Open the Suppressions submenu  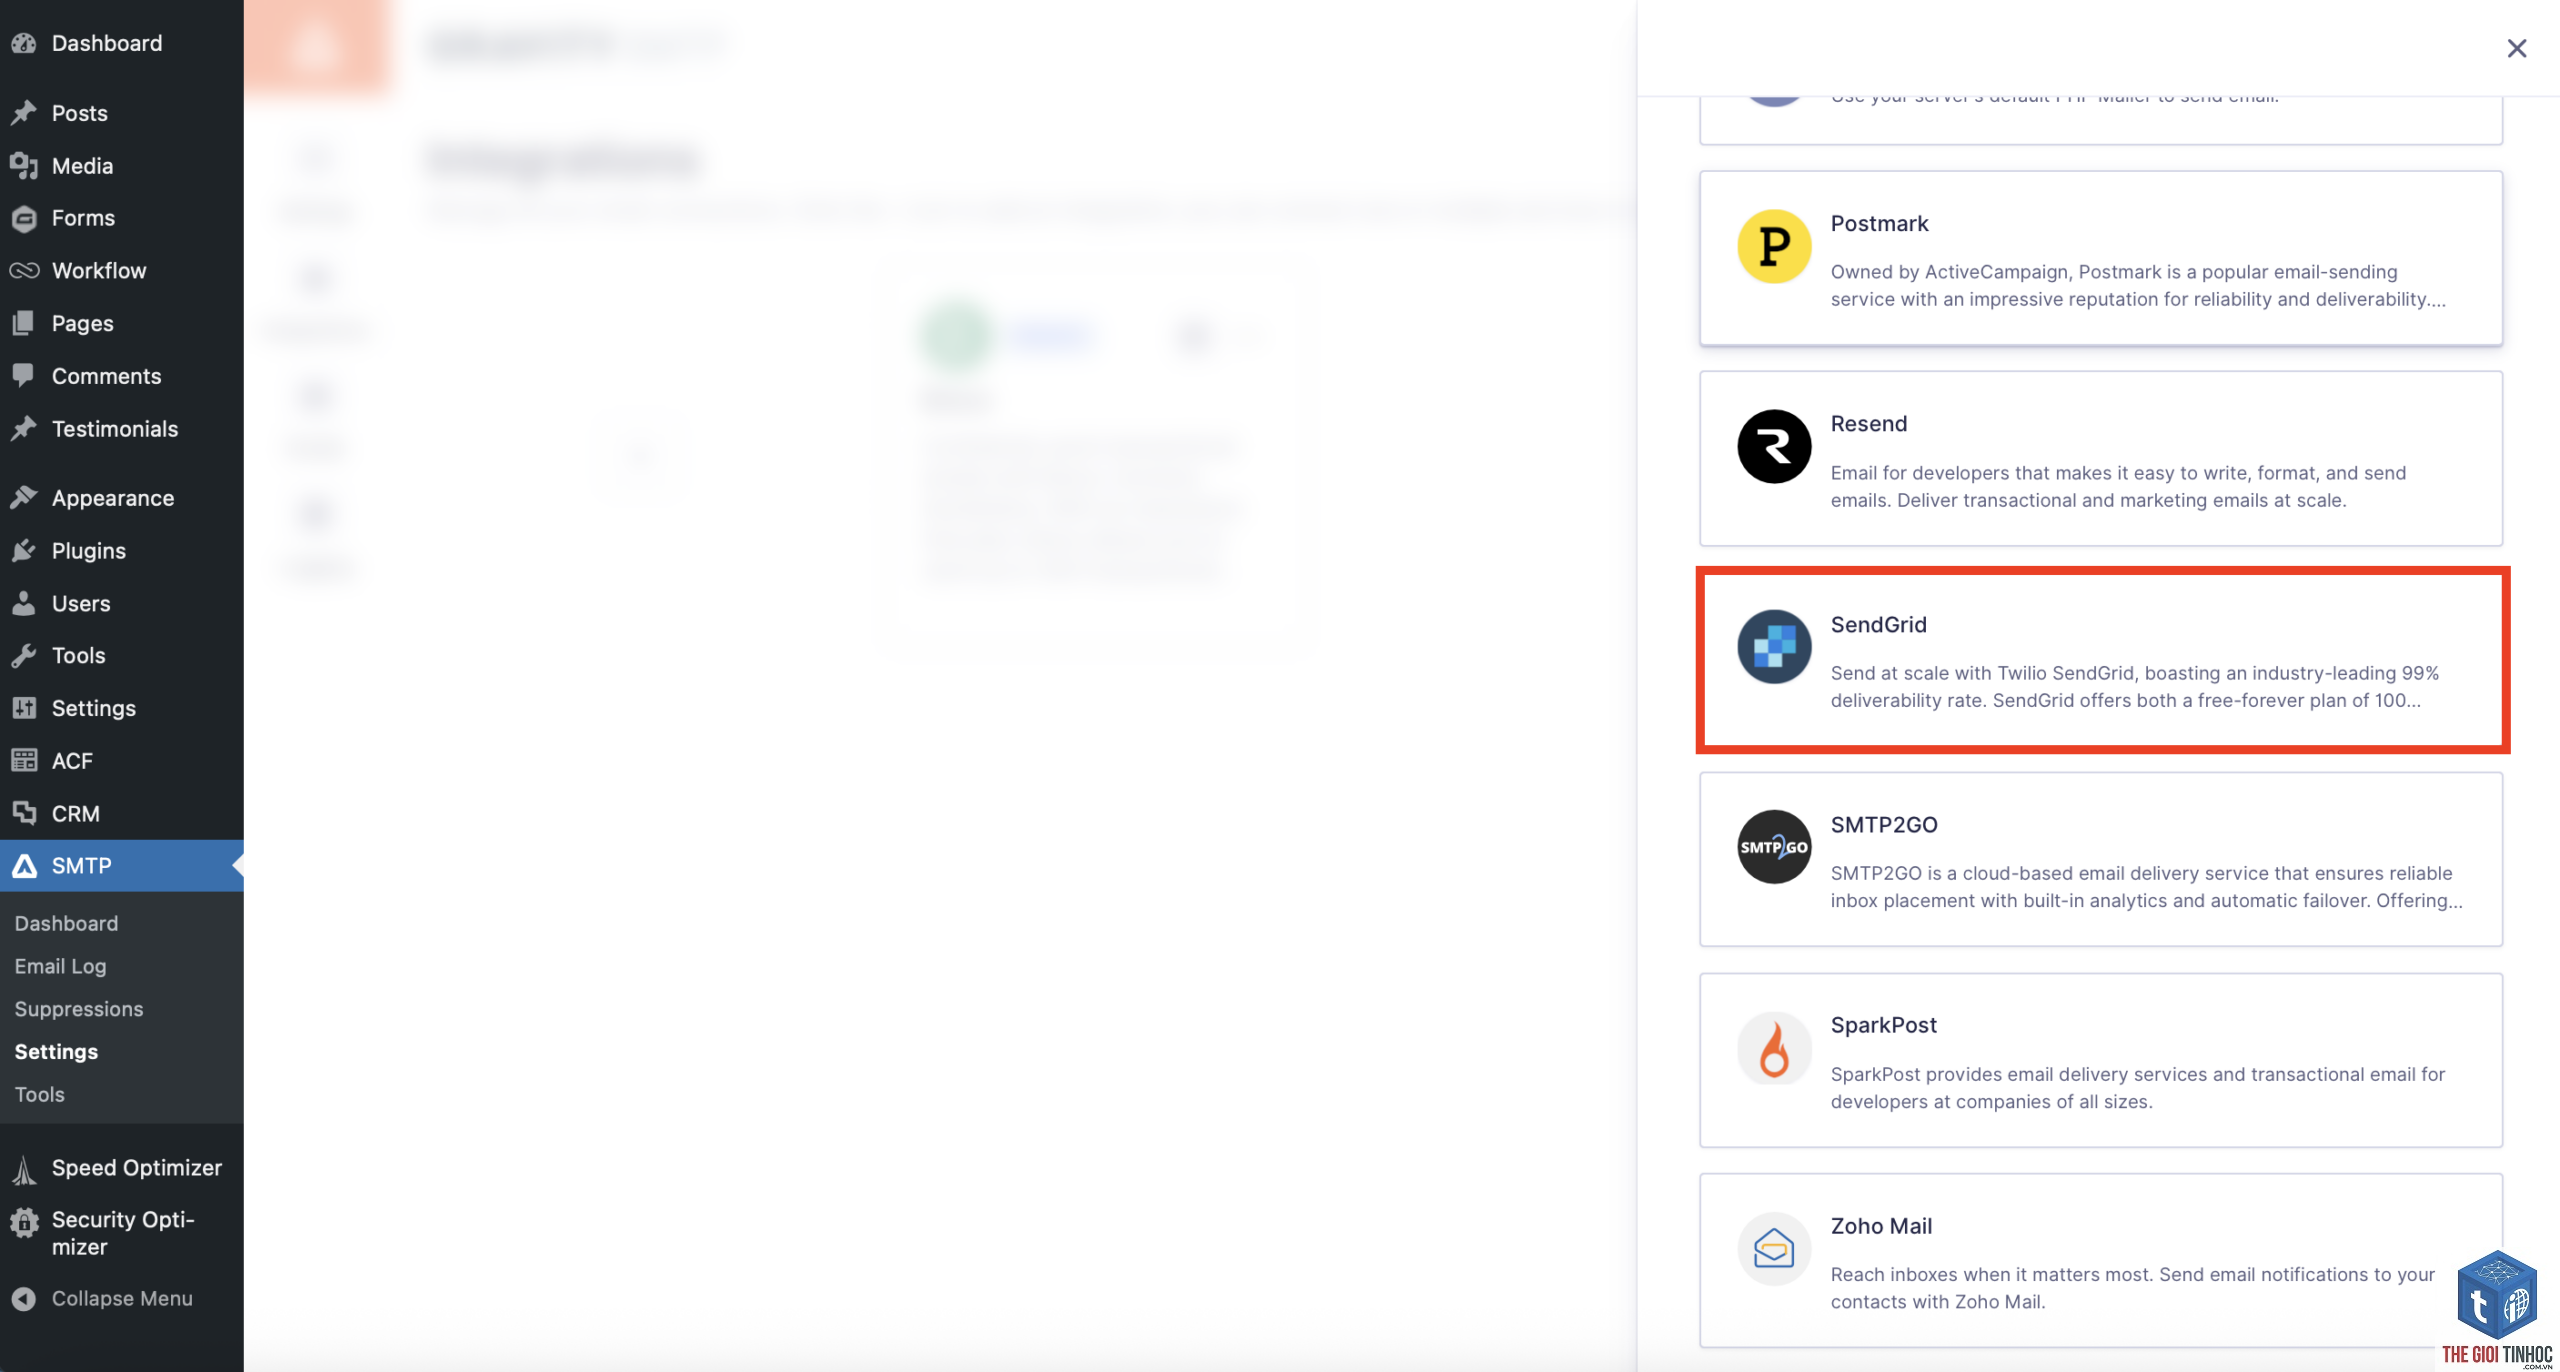79,1009
